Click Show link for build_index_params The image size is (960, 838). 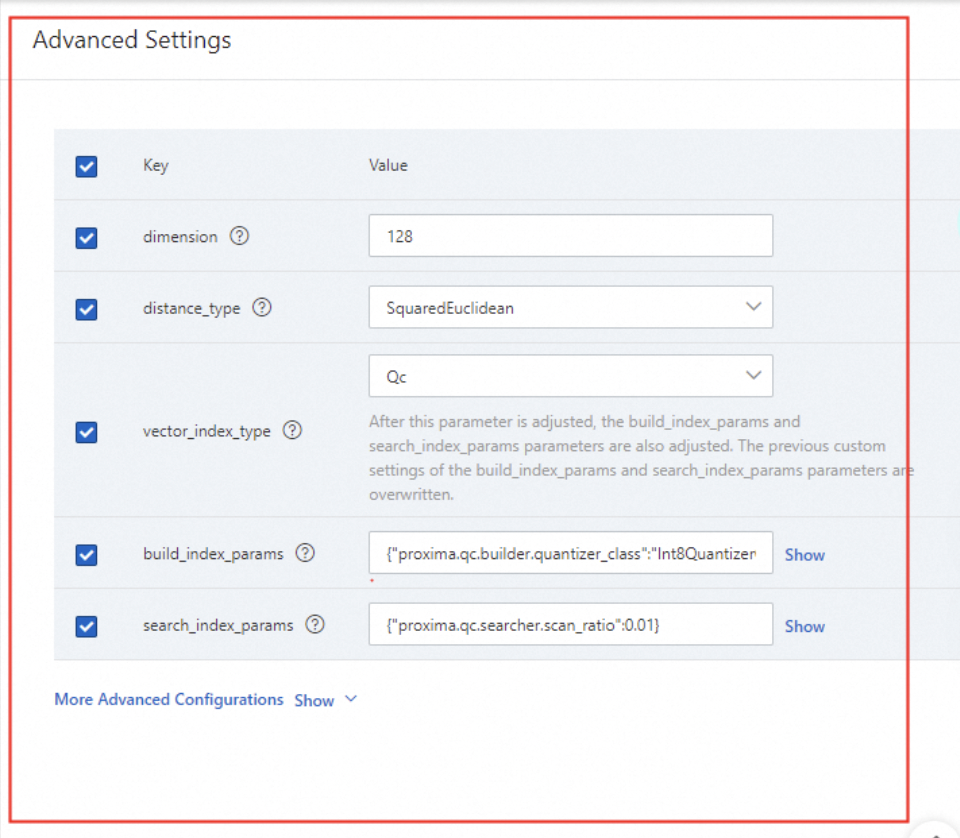pyautogui.click(x=804, y=555)
